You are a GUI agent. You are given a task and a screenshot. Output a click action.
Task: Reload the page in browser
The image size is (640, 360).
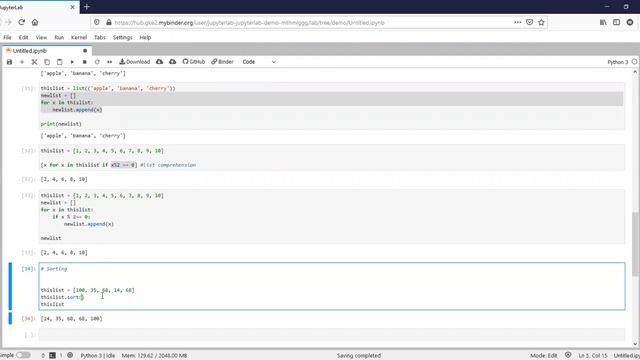pos(21,22)
